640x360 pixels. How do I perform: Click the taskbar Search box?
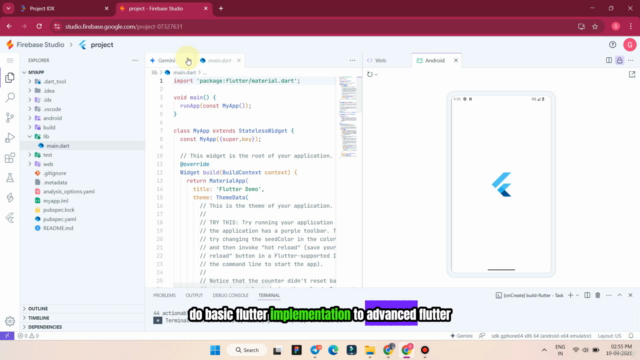click(247, 350)
